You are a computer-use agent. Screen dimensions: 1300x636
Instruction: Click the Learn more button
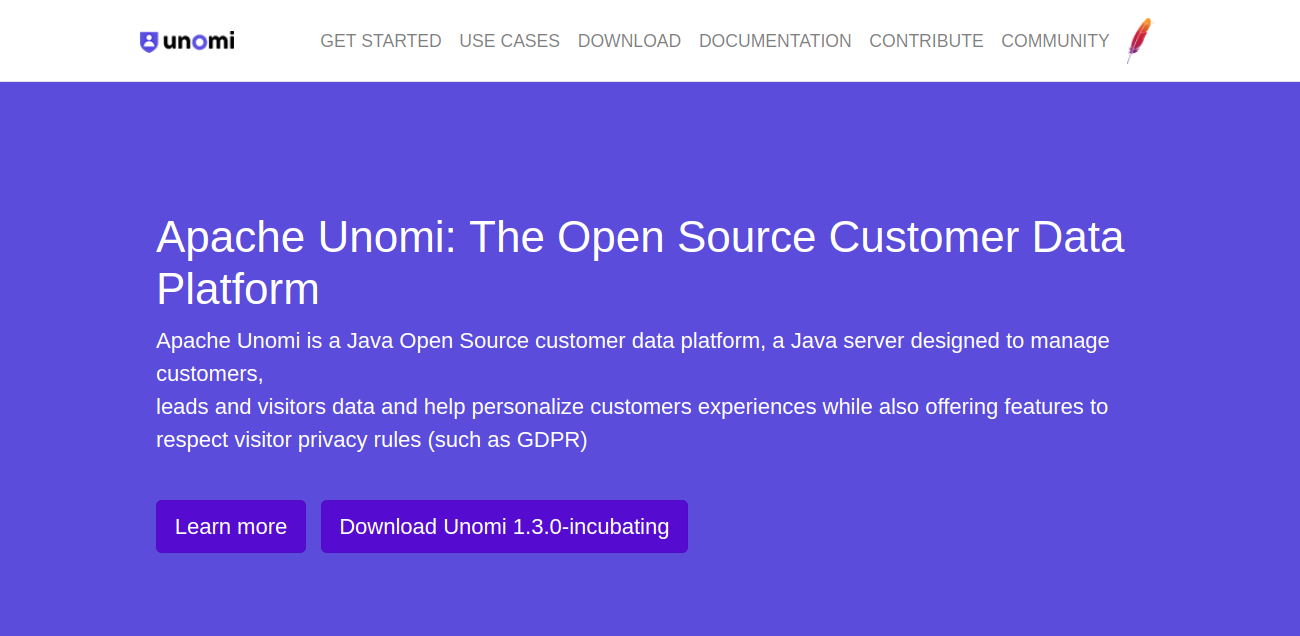[231, 526]
